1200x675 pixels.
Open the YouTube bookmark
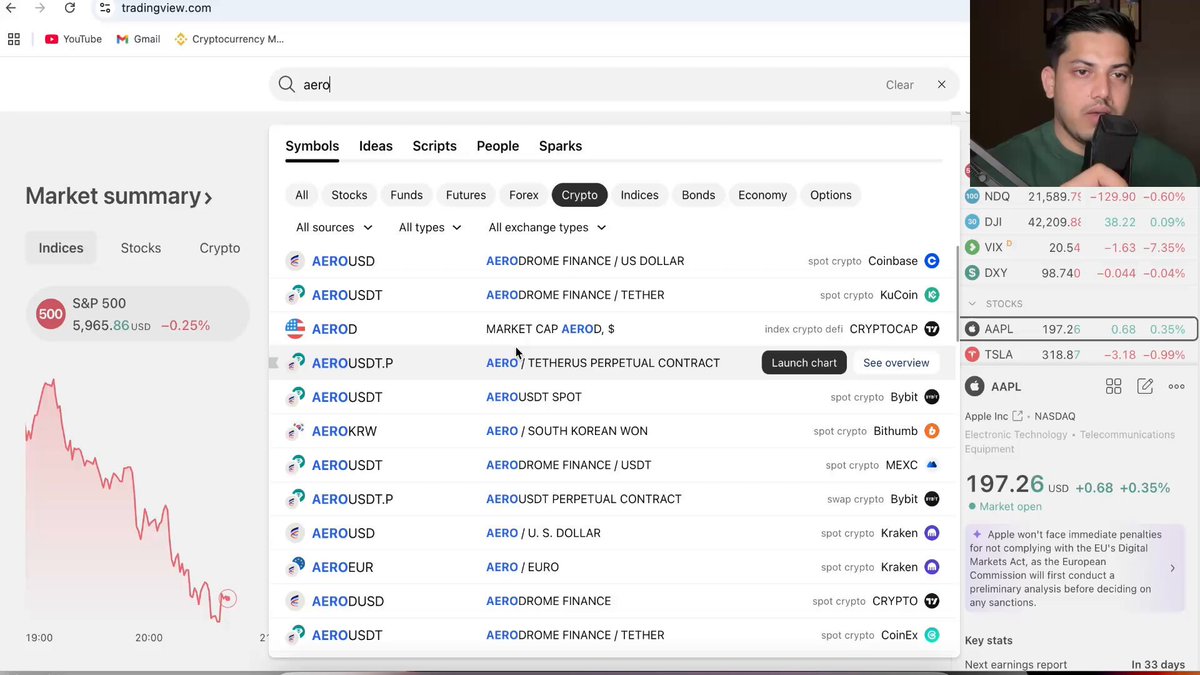73,39
